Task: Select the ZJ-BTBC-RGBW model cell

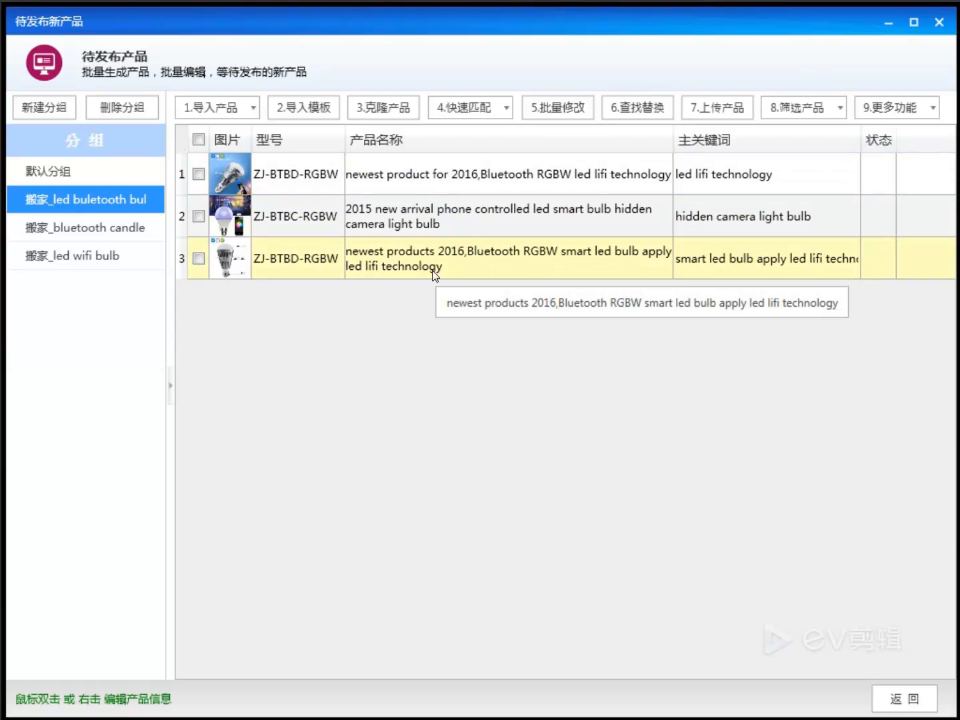Action: [296, 216]
